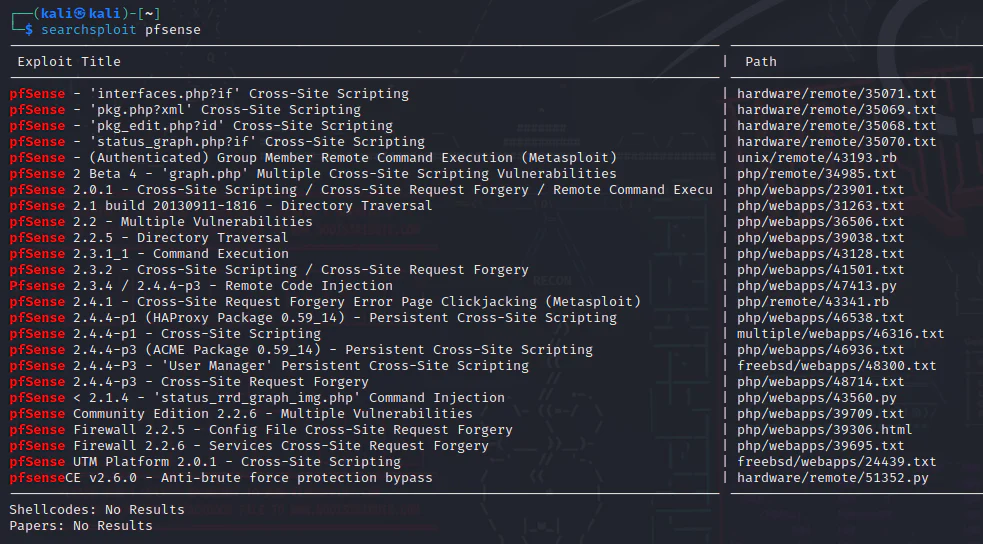
Task: Select the 'status_rrd_graph_img.php' Command Injection row
Action: (x=257, y=397)
